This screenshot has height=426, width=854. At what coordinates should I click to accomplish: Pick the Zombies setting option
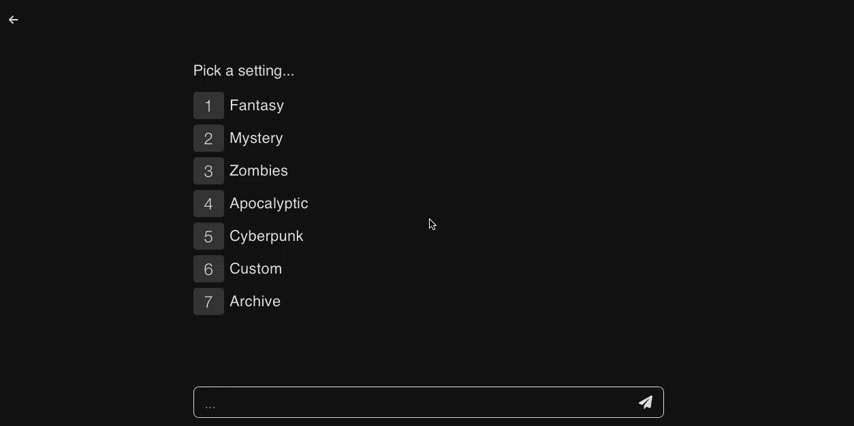click(259, 171)
